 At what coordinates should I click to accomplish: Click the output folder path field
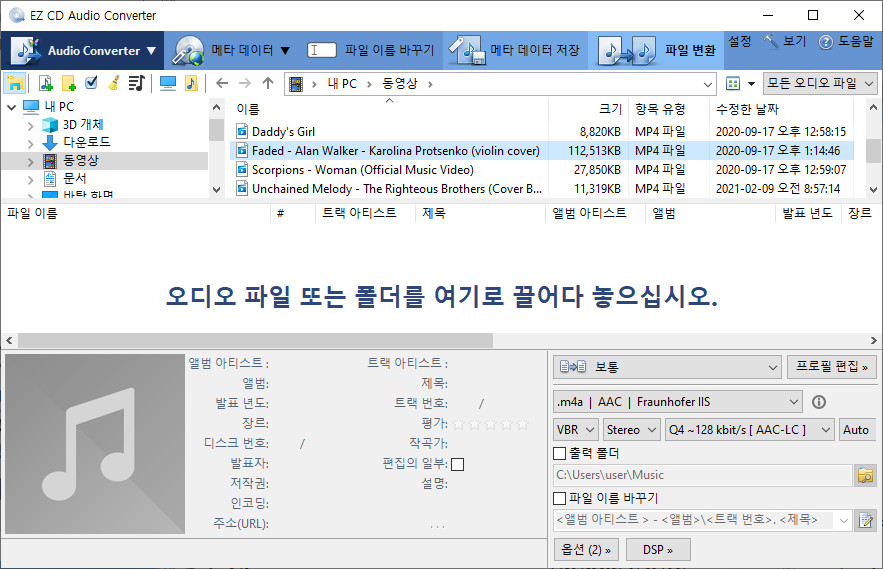[702, 475]
